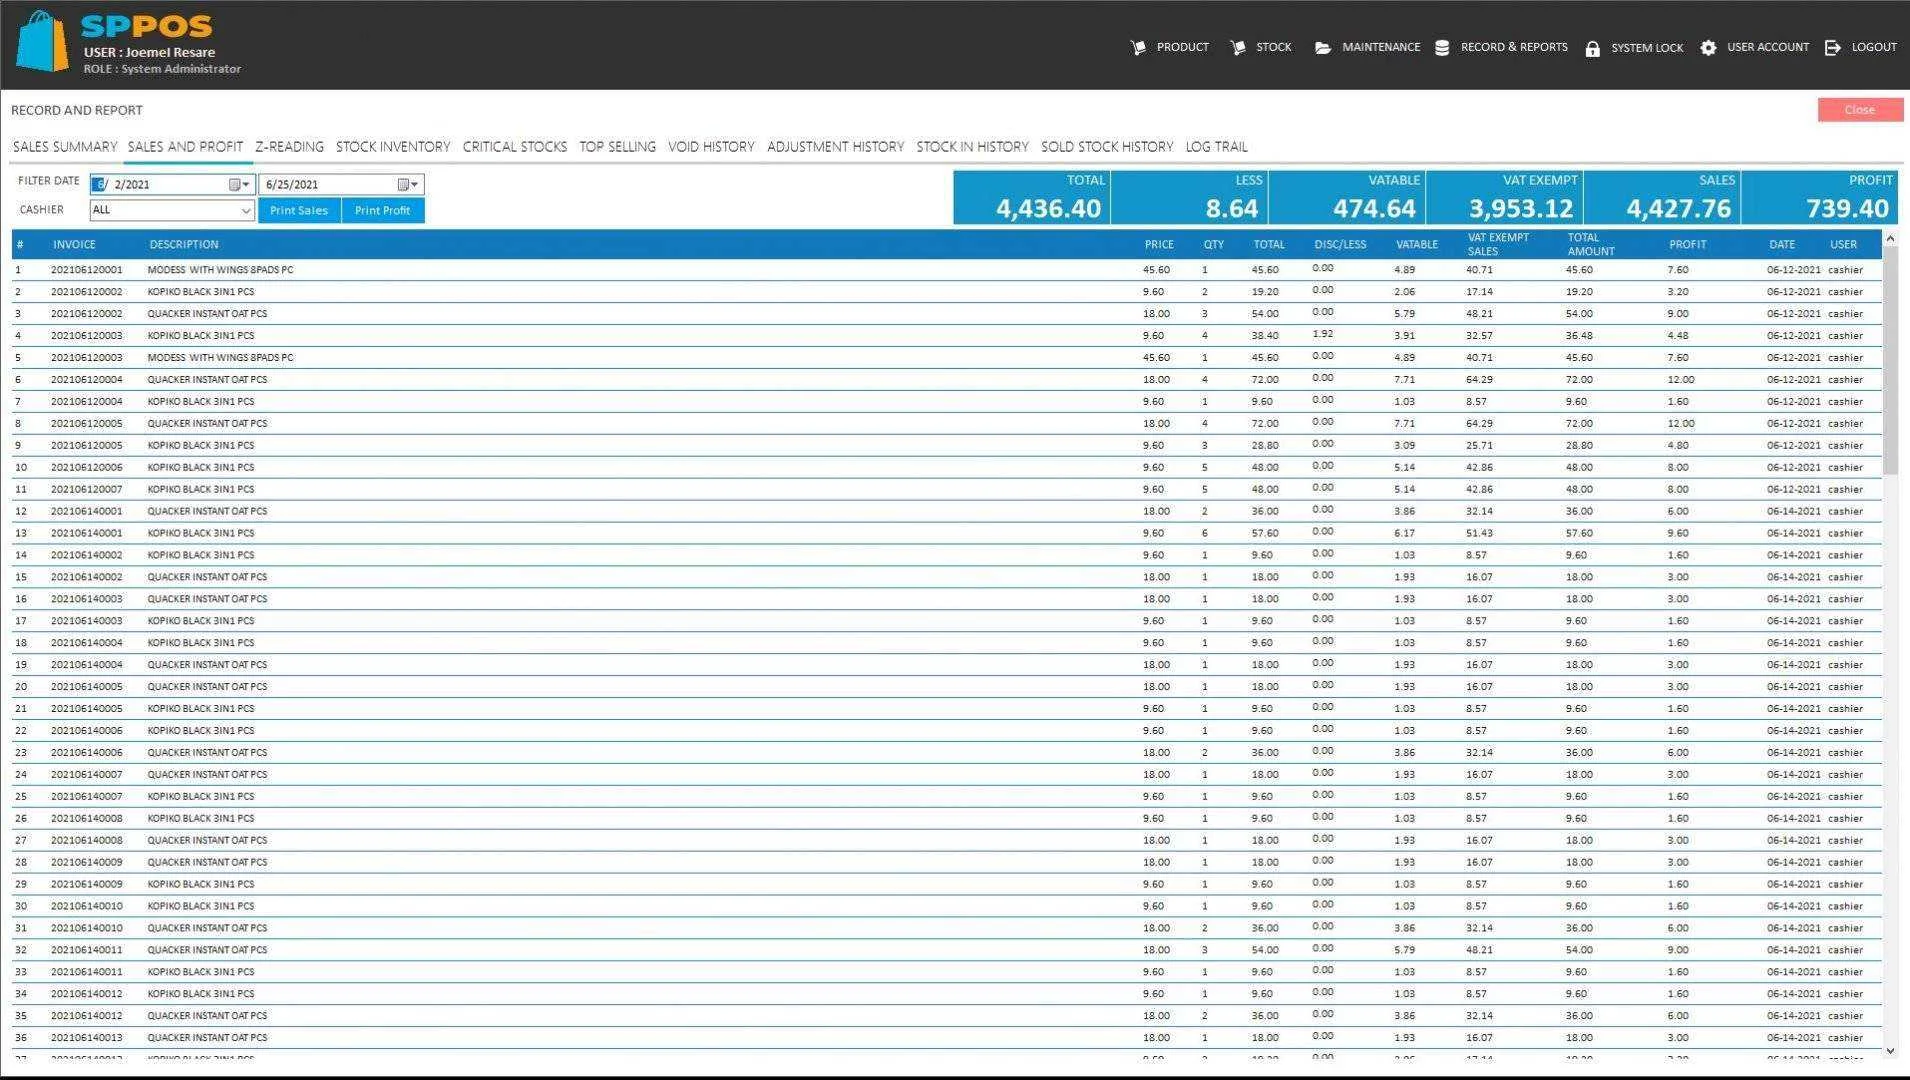Open the USER ACCOUNT menu
Image resolution: width=1910 pixels, height=1080 pixels.
(1767, 47)
